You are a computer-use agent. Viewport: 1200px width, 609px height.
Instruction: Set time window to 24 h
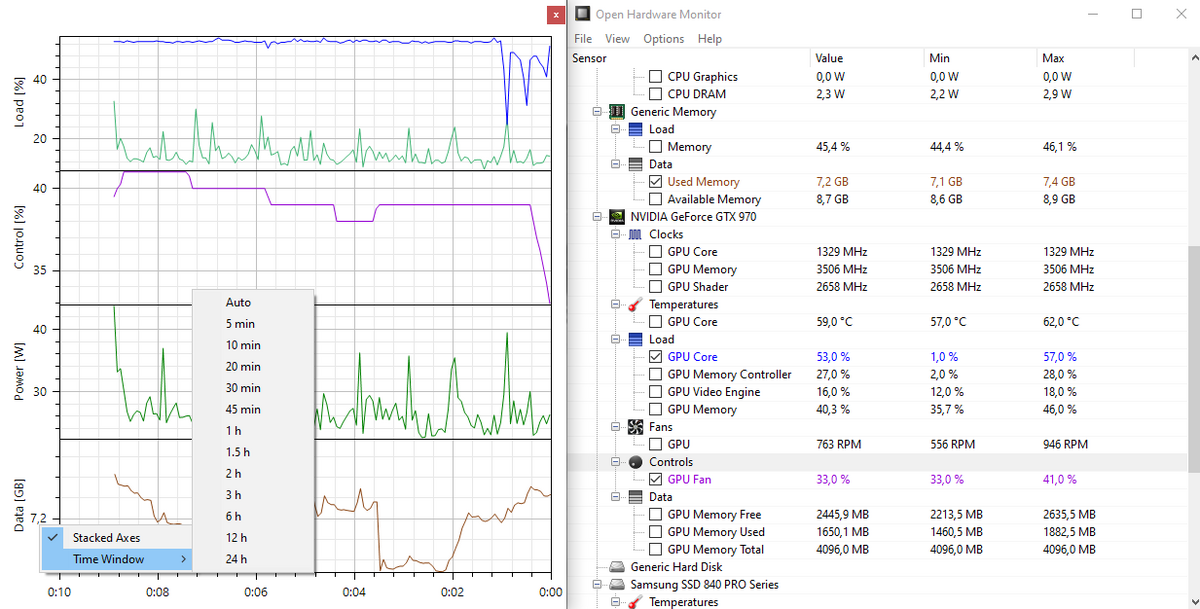pyautogui.click(x=254, y=559)
